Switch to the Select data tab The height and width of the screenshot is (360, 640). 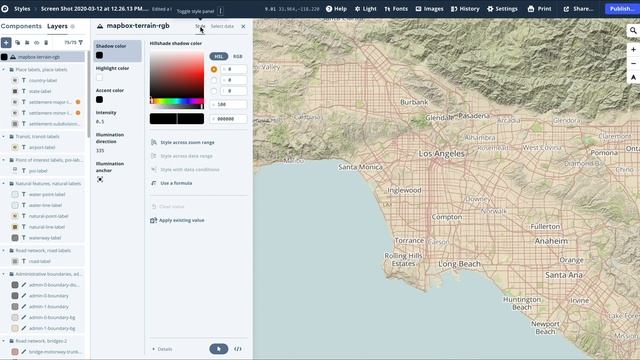point(222,26)
